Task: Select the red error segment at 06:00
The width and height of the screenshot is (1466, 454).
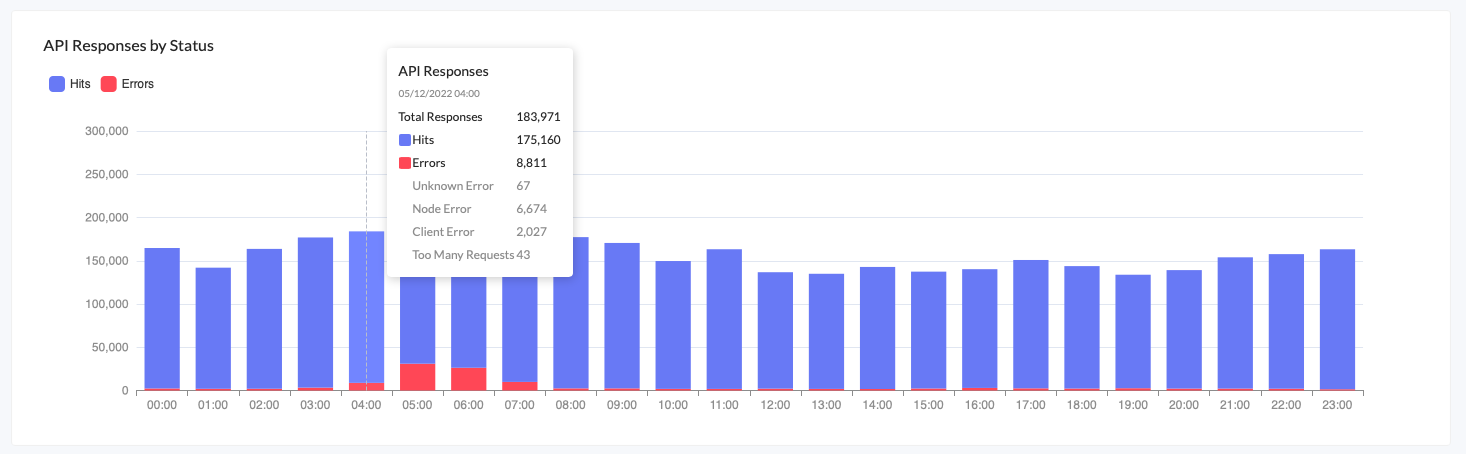Action: tap(468, 378)
